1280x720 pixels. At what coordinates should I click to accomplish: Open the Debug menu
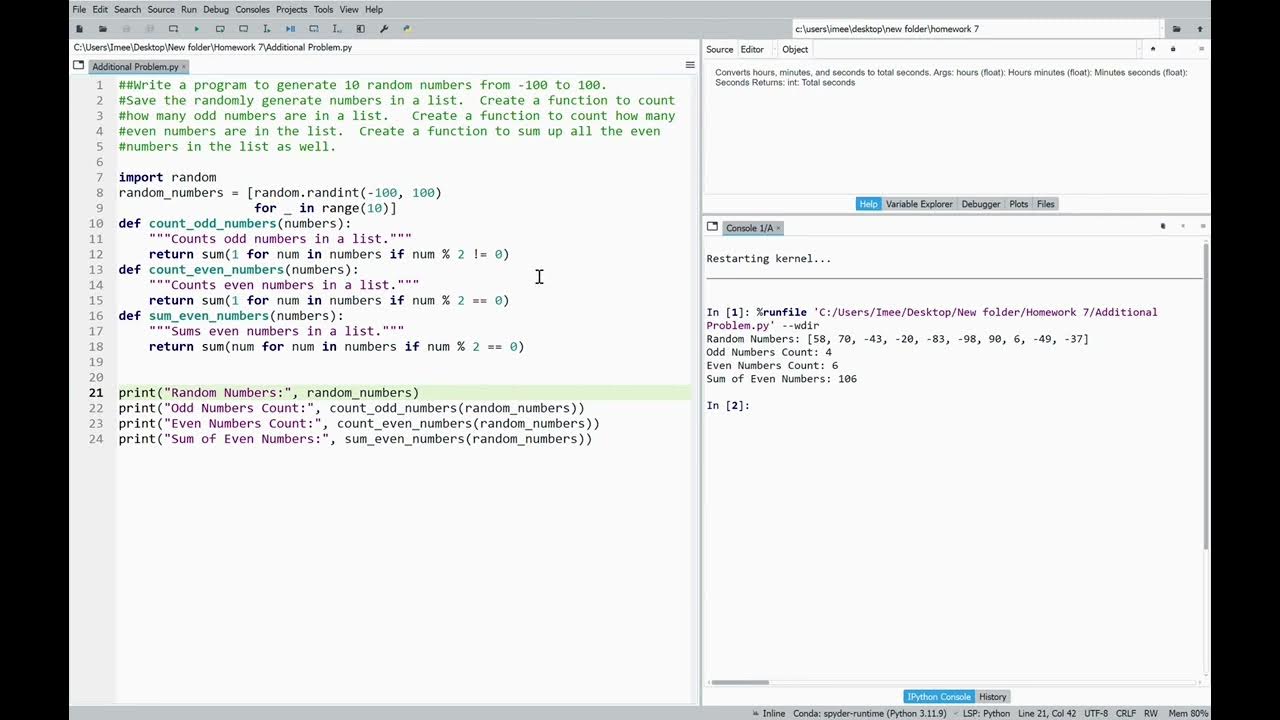[x=216, y=9]
